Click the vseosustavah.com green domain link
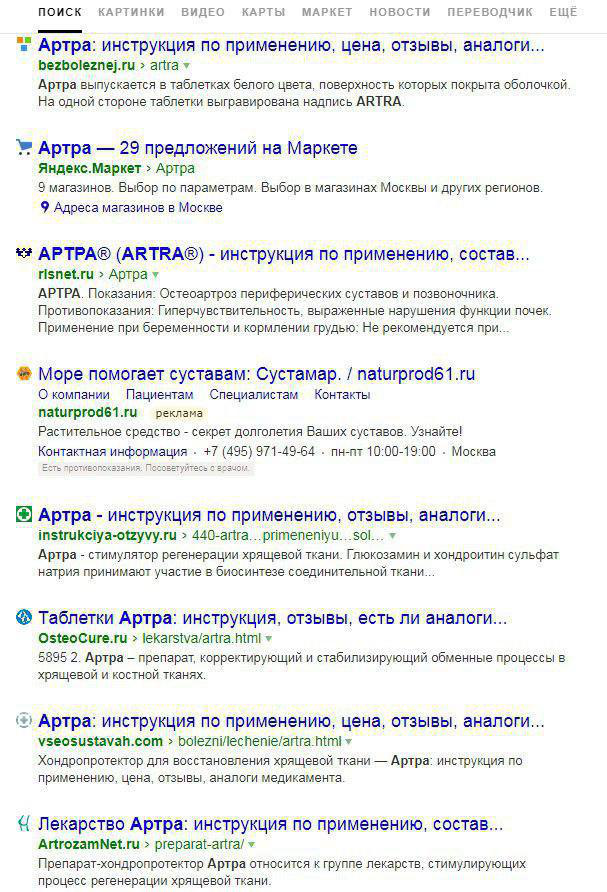 point(100,741)
